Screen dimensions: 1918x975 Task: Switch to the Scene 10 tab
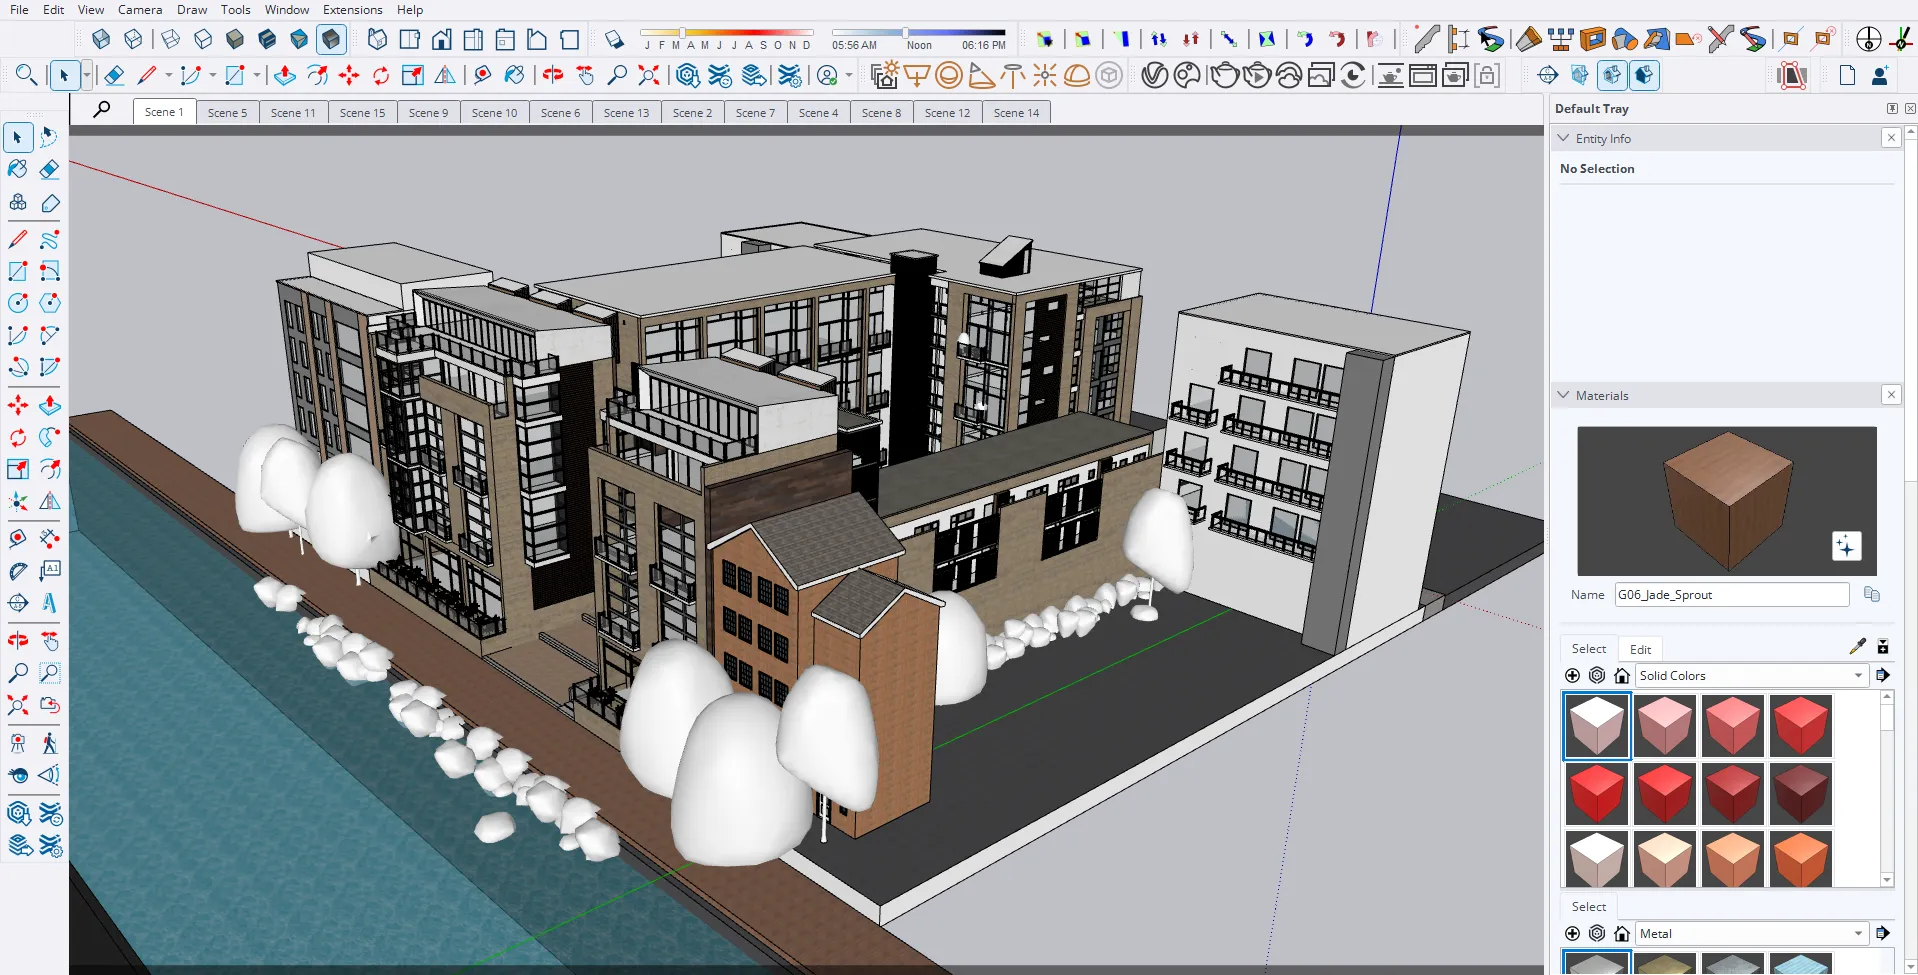pyautogui.click(x=494, y=113)
